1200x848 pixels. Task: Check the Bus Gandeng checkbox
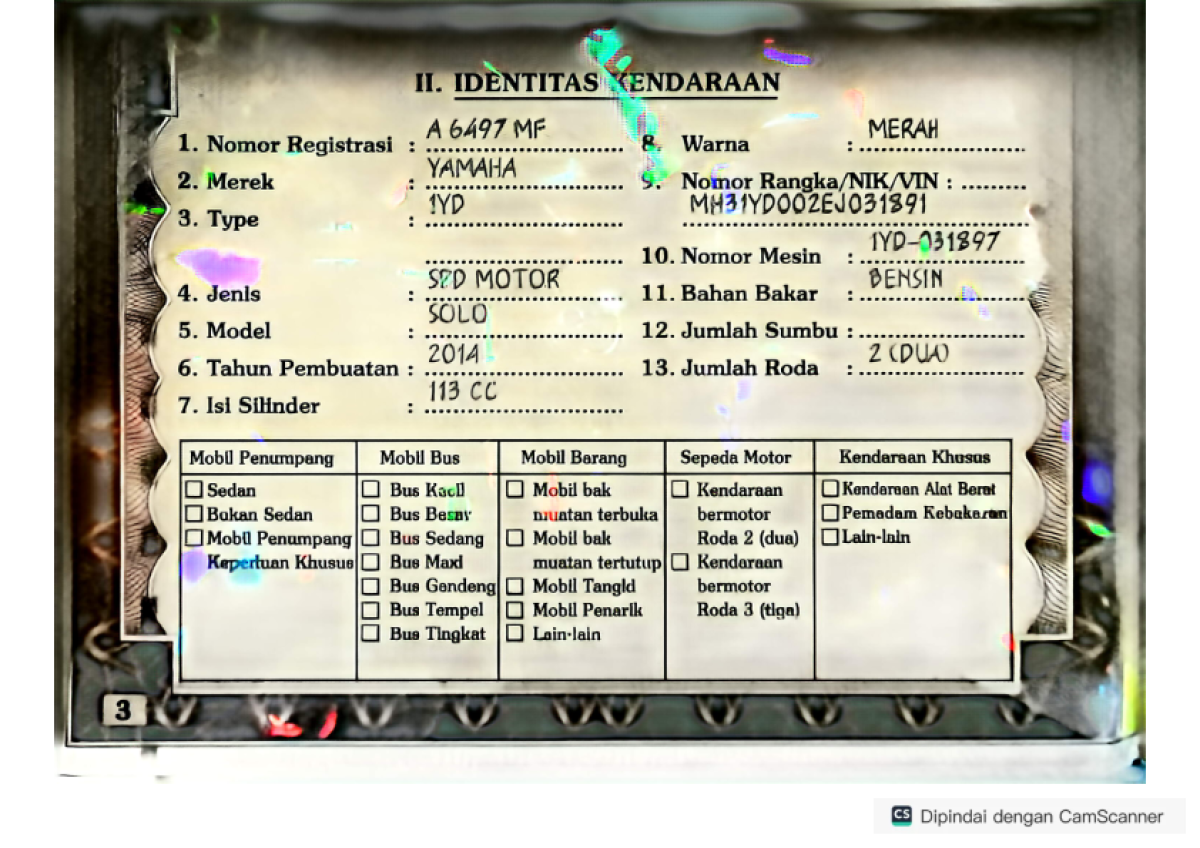tap(371, 586)
